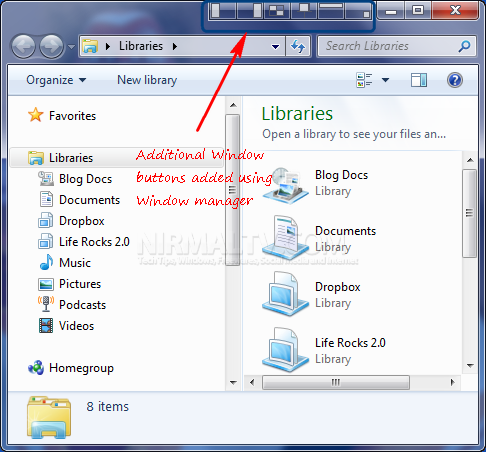This screenshot has height=452, width=486.
Task: Click the Pictures icon in sidebar
Action: tap(46, 284)
